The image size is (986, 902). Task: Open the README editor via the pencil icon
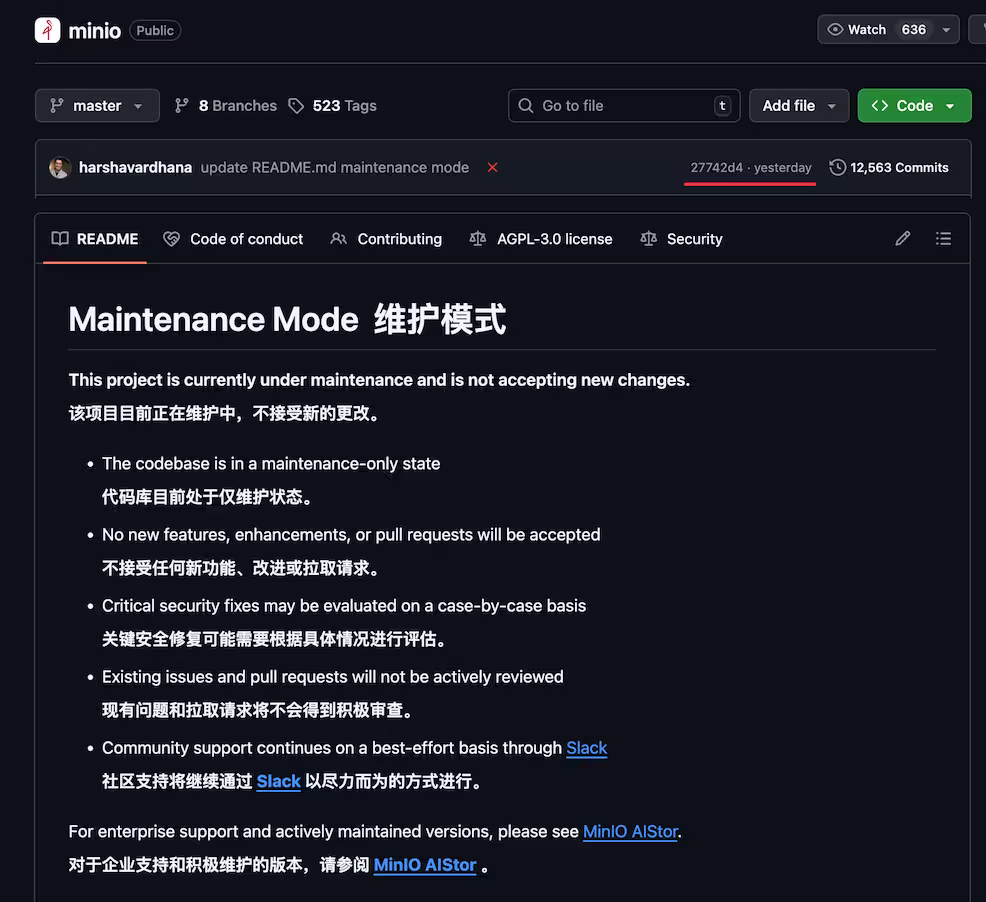902,238
